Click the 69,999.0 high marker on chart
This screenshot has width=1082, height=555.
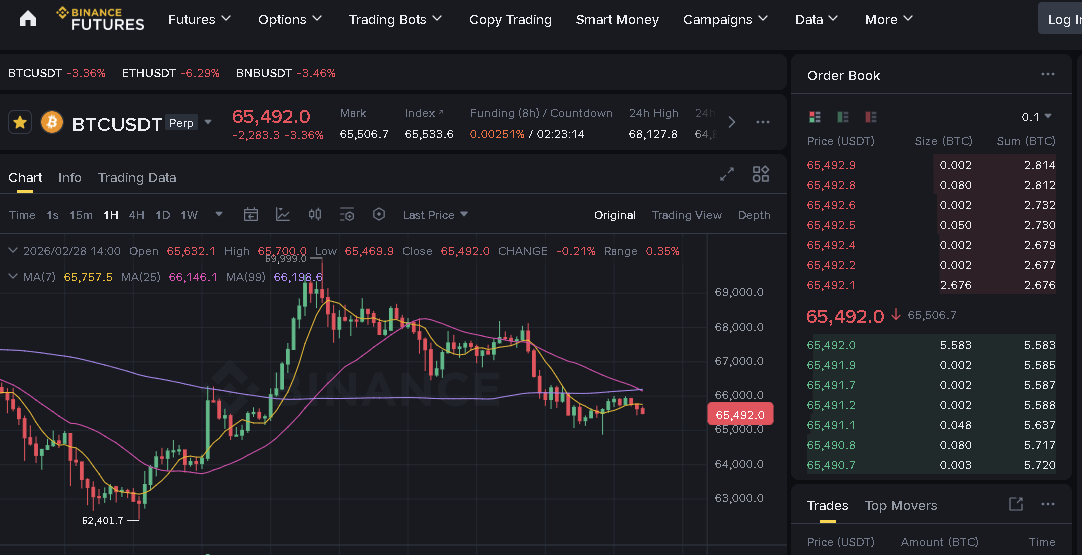[x=286, y=259]
